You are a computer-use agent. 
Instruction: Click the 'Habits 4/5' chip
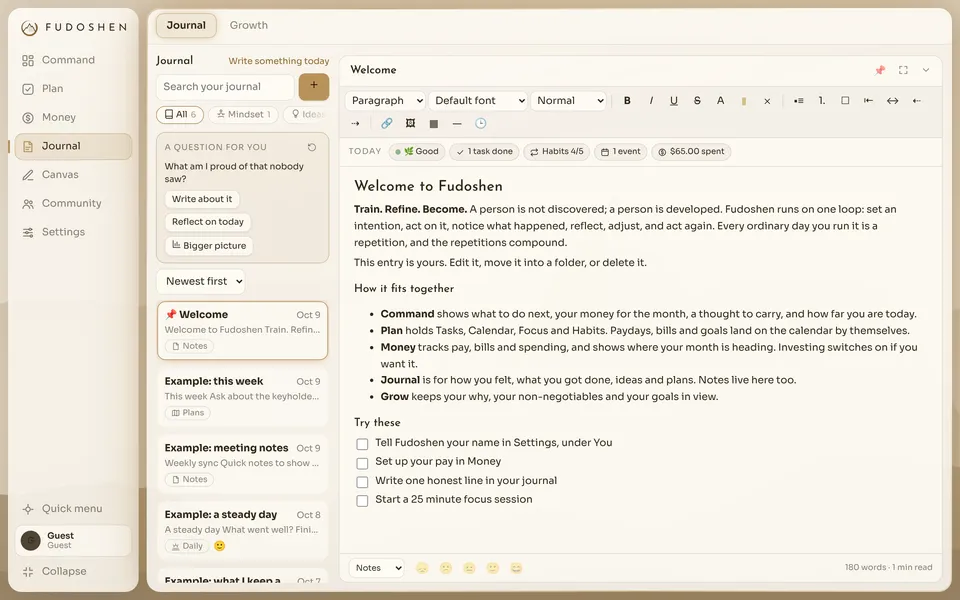point(557,152)
